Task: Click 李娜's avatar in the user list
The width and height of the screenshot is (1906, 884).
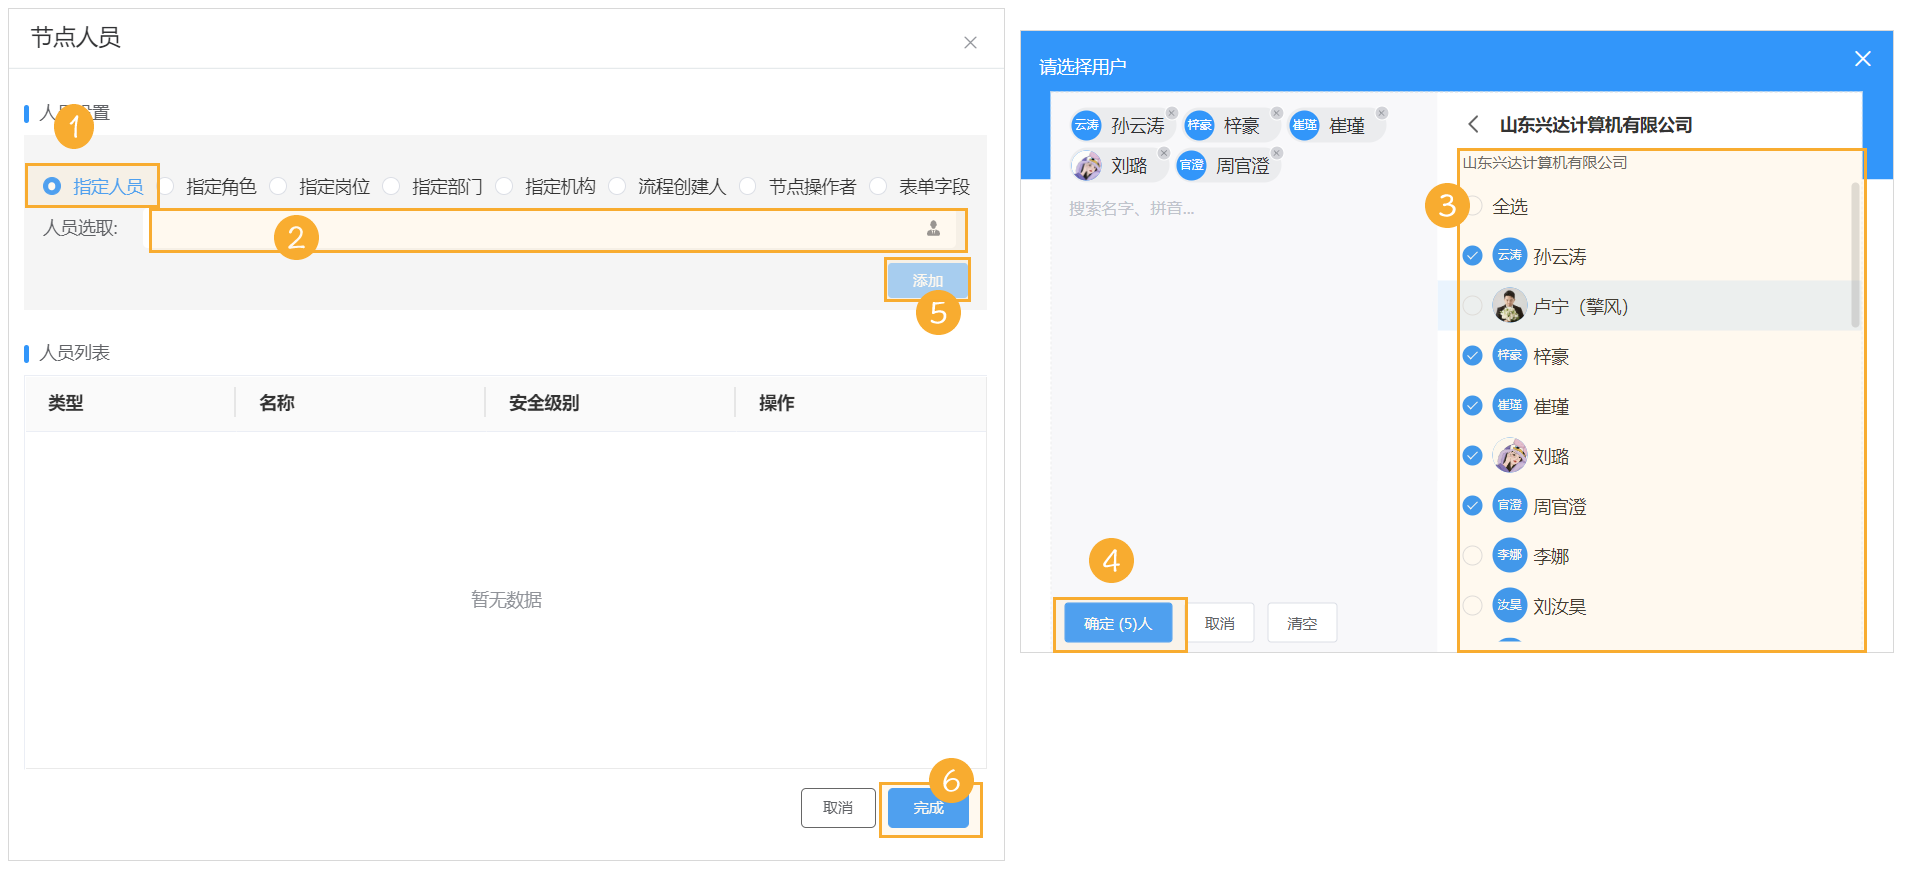Action: 1510,556
